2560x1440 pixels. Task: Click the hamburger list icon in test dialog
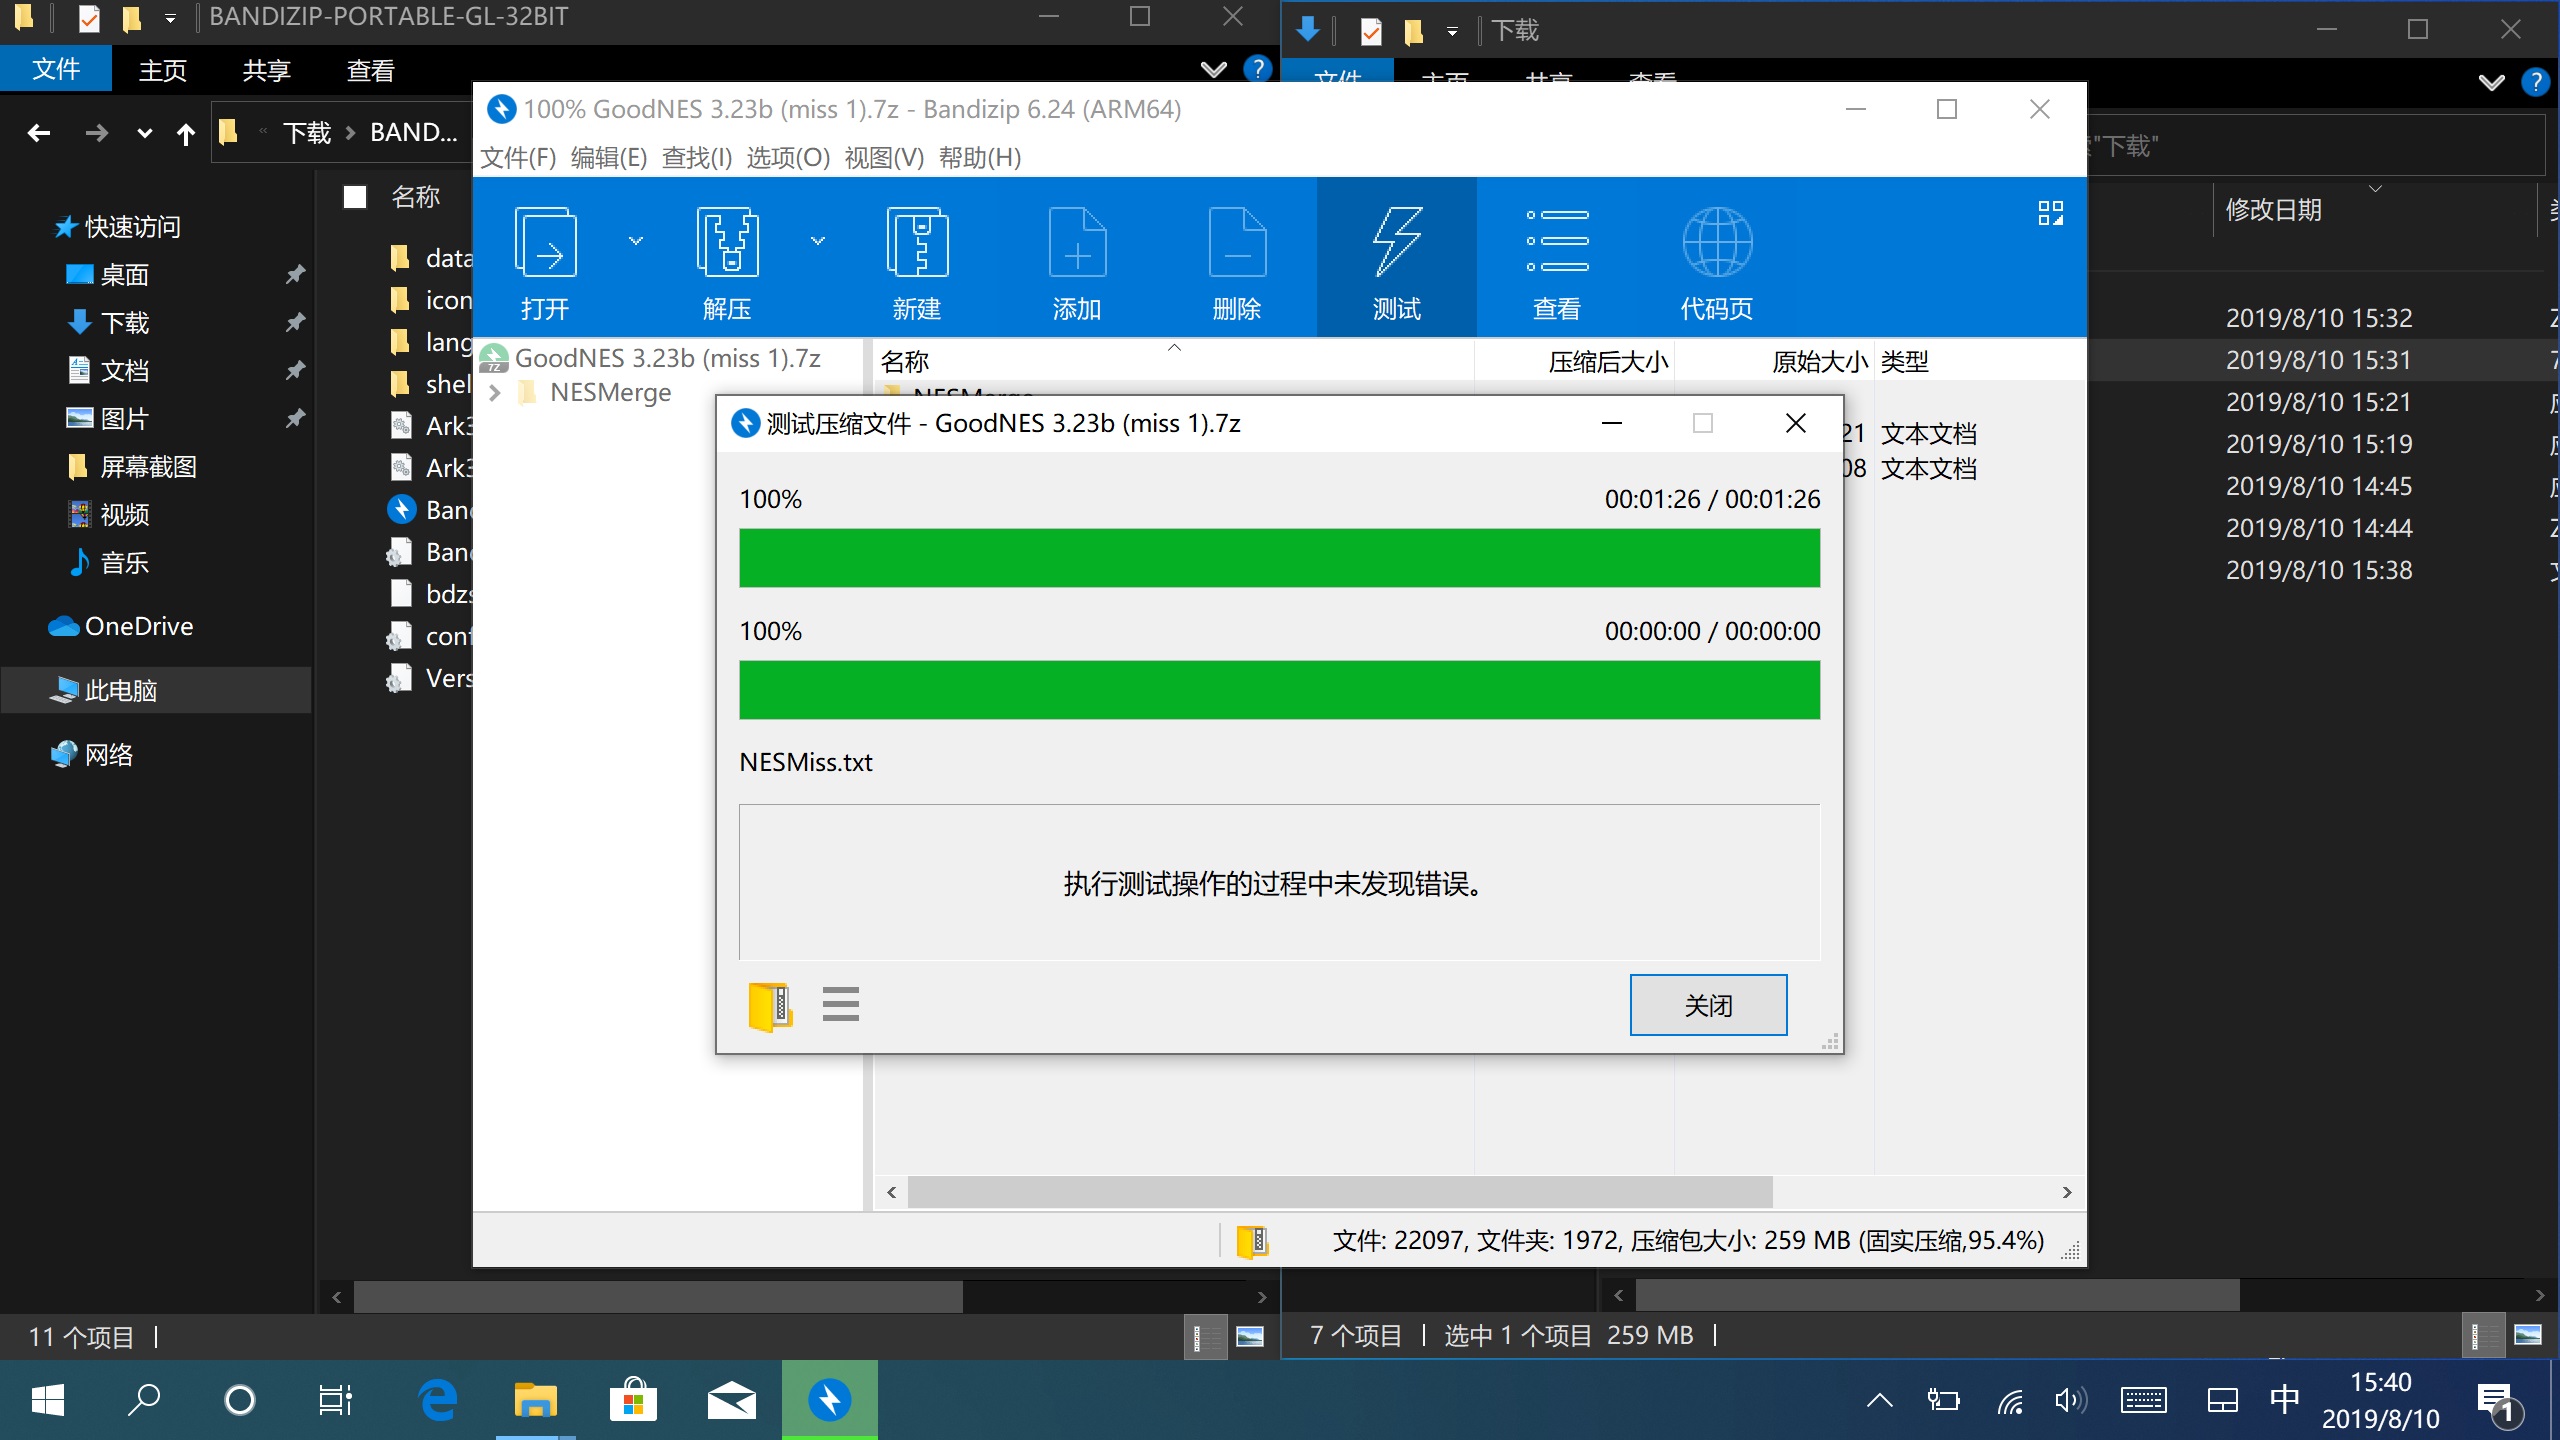pos(841,1004)
